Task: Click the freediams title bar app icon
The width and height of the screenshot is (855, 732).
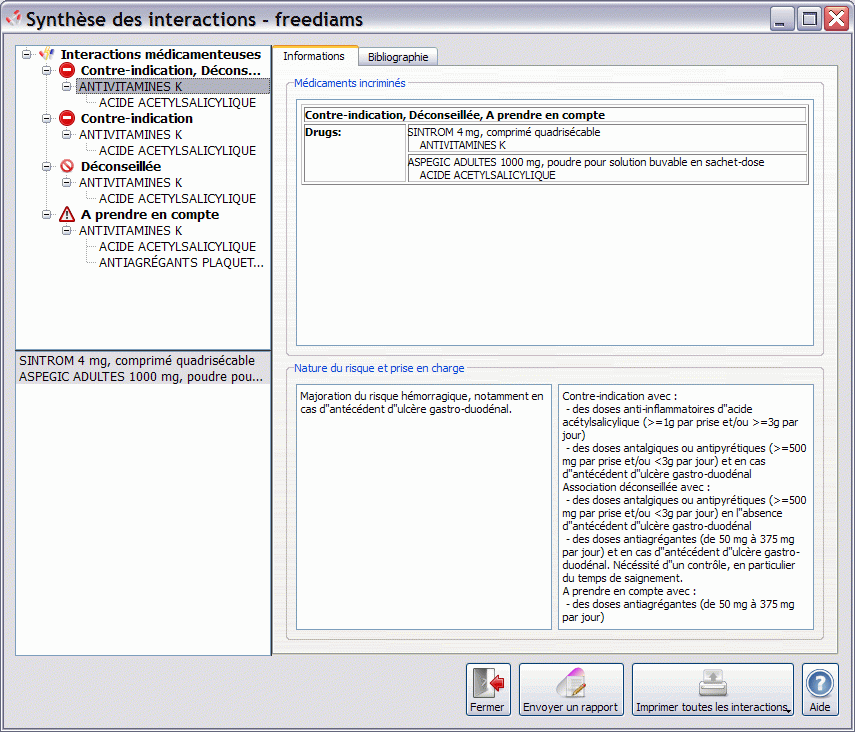Action: [x=14, y=19]
